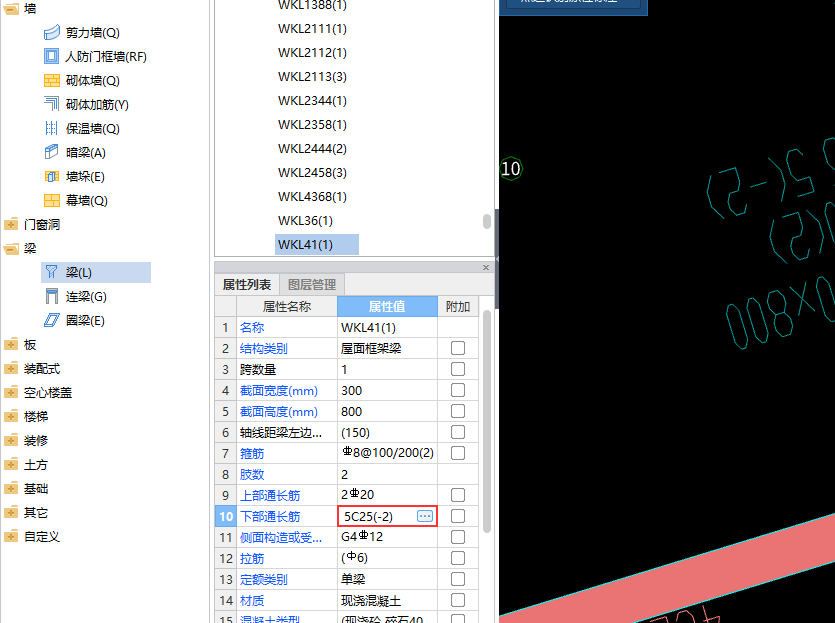The height and width of the screenshot is (623, 835).
Task: Open the 结构类别 property link
Action: [264, 349]
